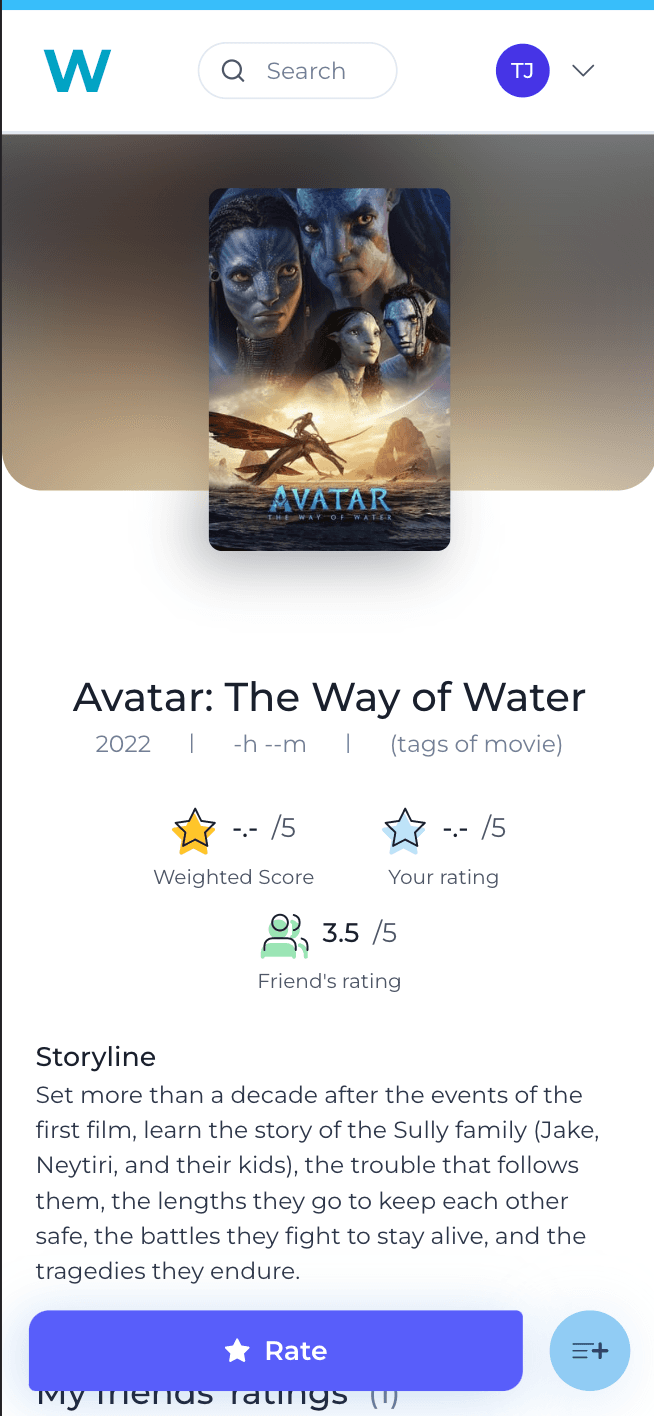The width and height of the screenshot is (654, 1416).
Task: Open the TJ profile avatar
Action: (522, 71)
